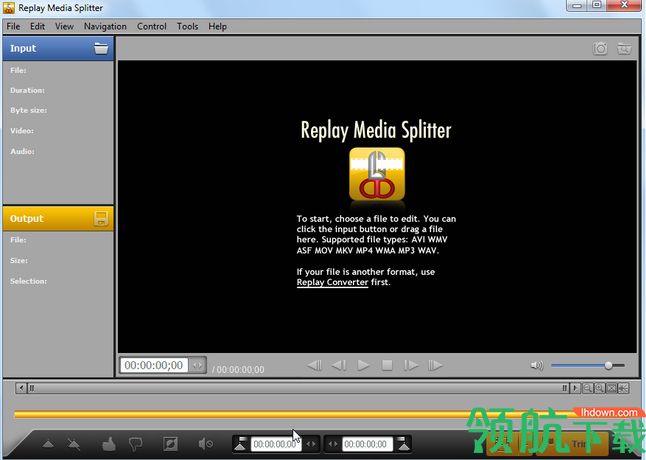
Task: Click the Stop button
Action: click(x=387, y=365)
